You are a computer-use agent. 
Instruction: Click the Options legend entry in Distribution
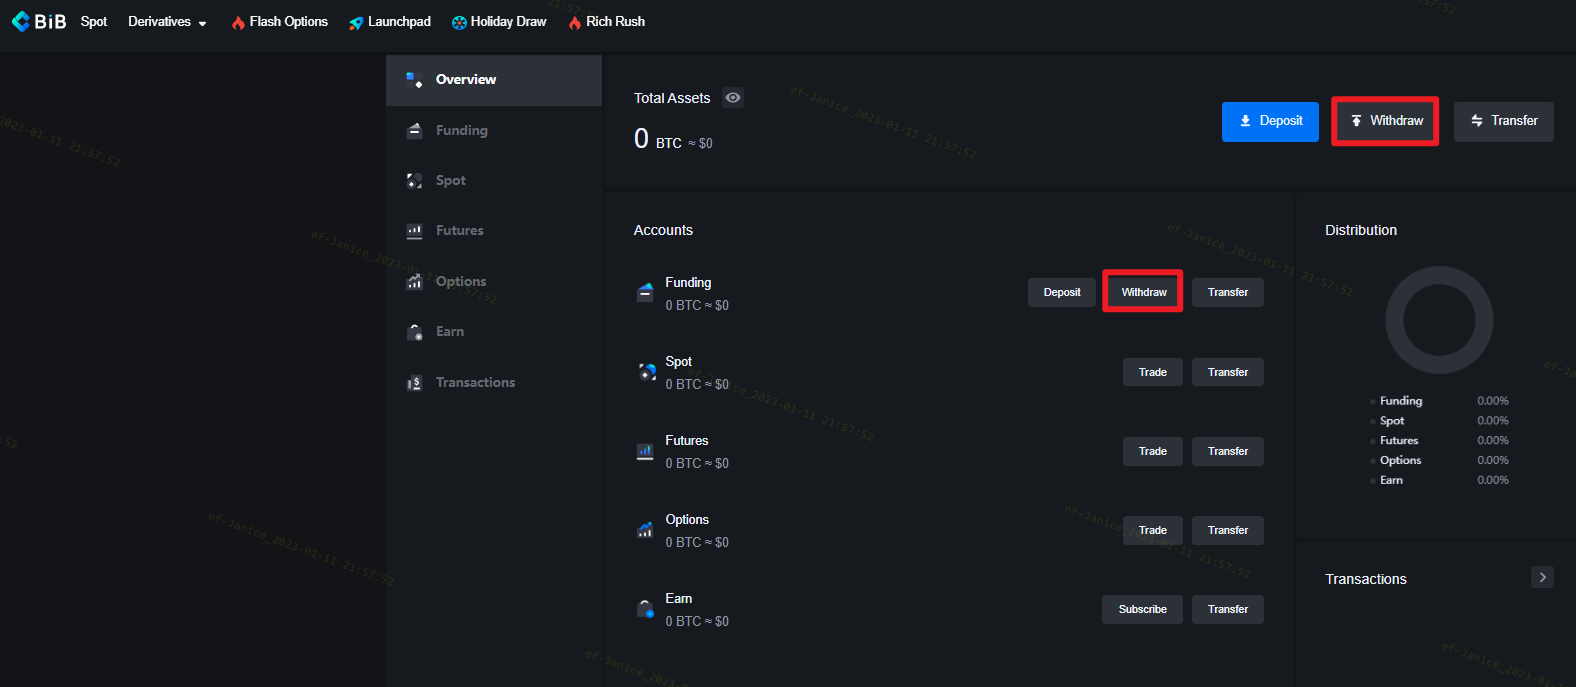pos(1440,461)
